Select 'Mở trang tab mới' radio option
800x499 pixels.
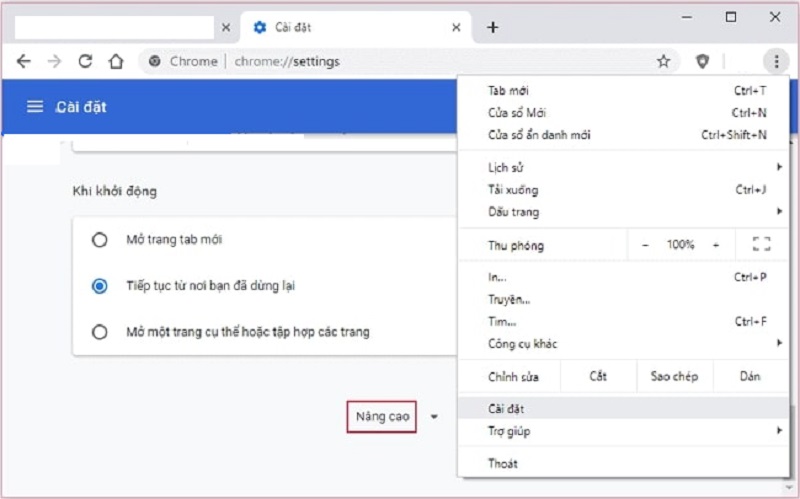99,240
